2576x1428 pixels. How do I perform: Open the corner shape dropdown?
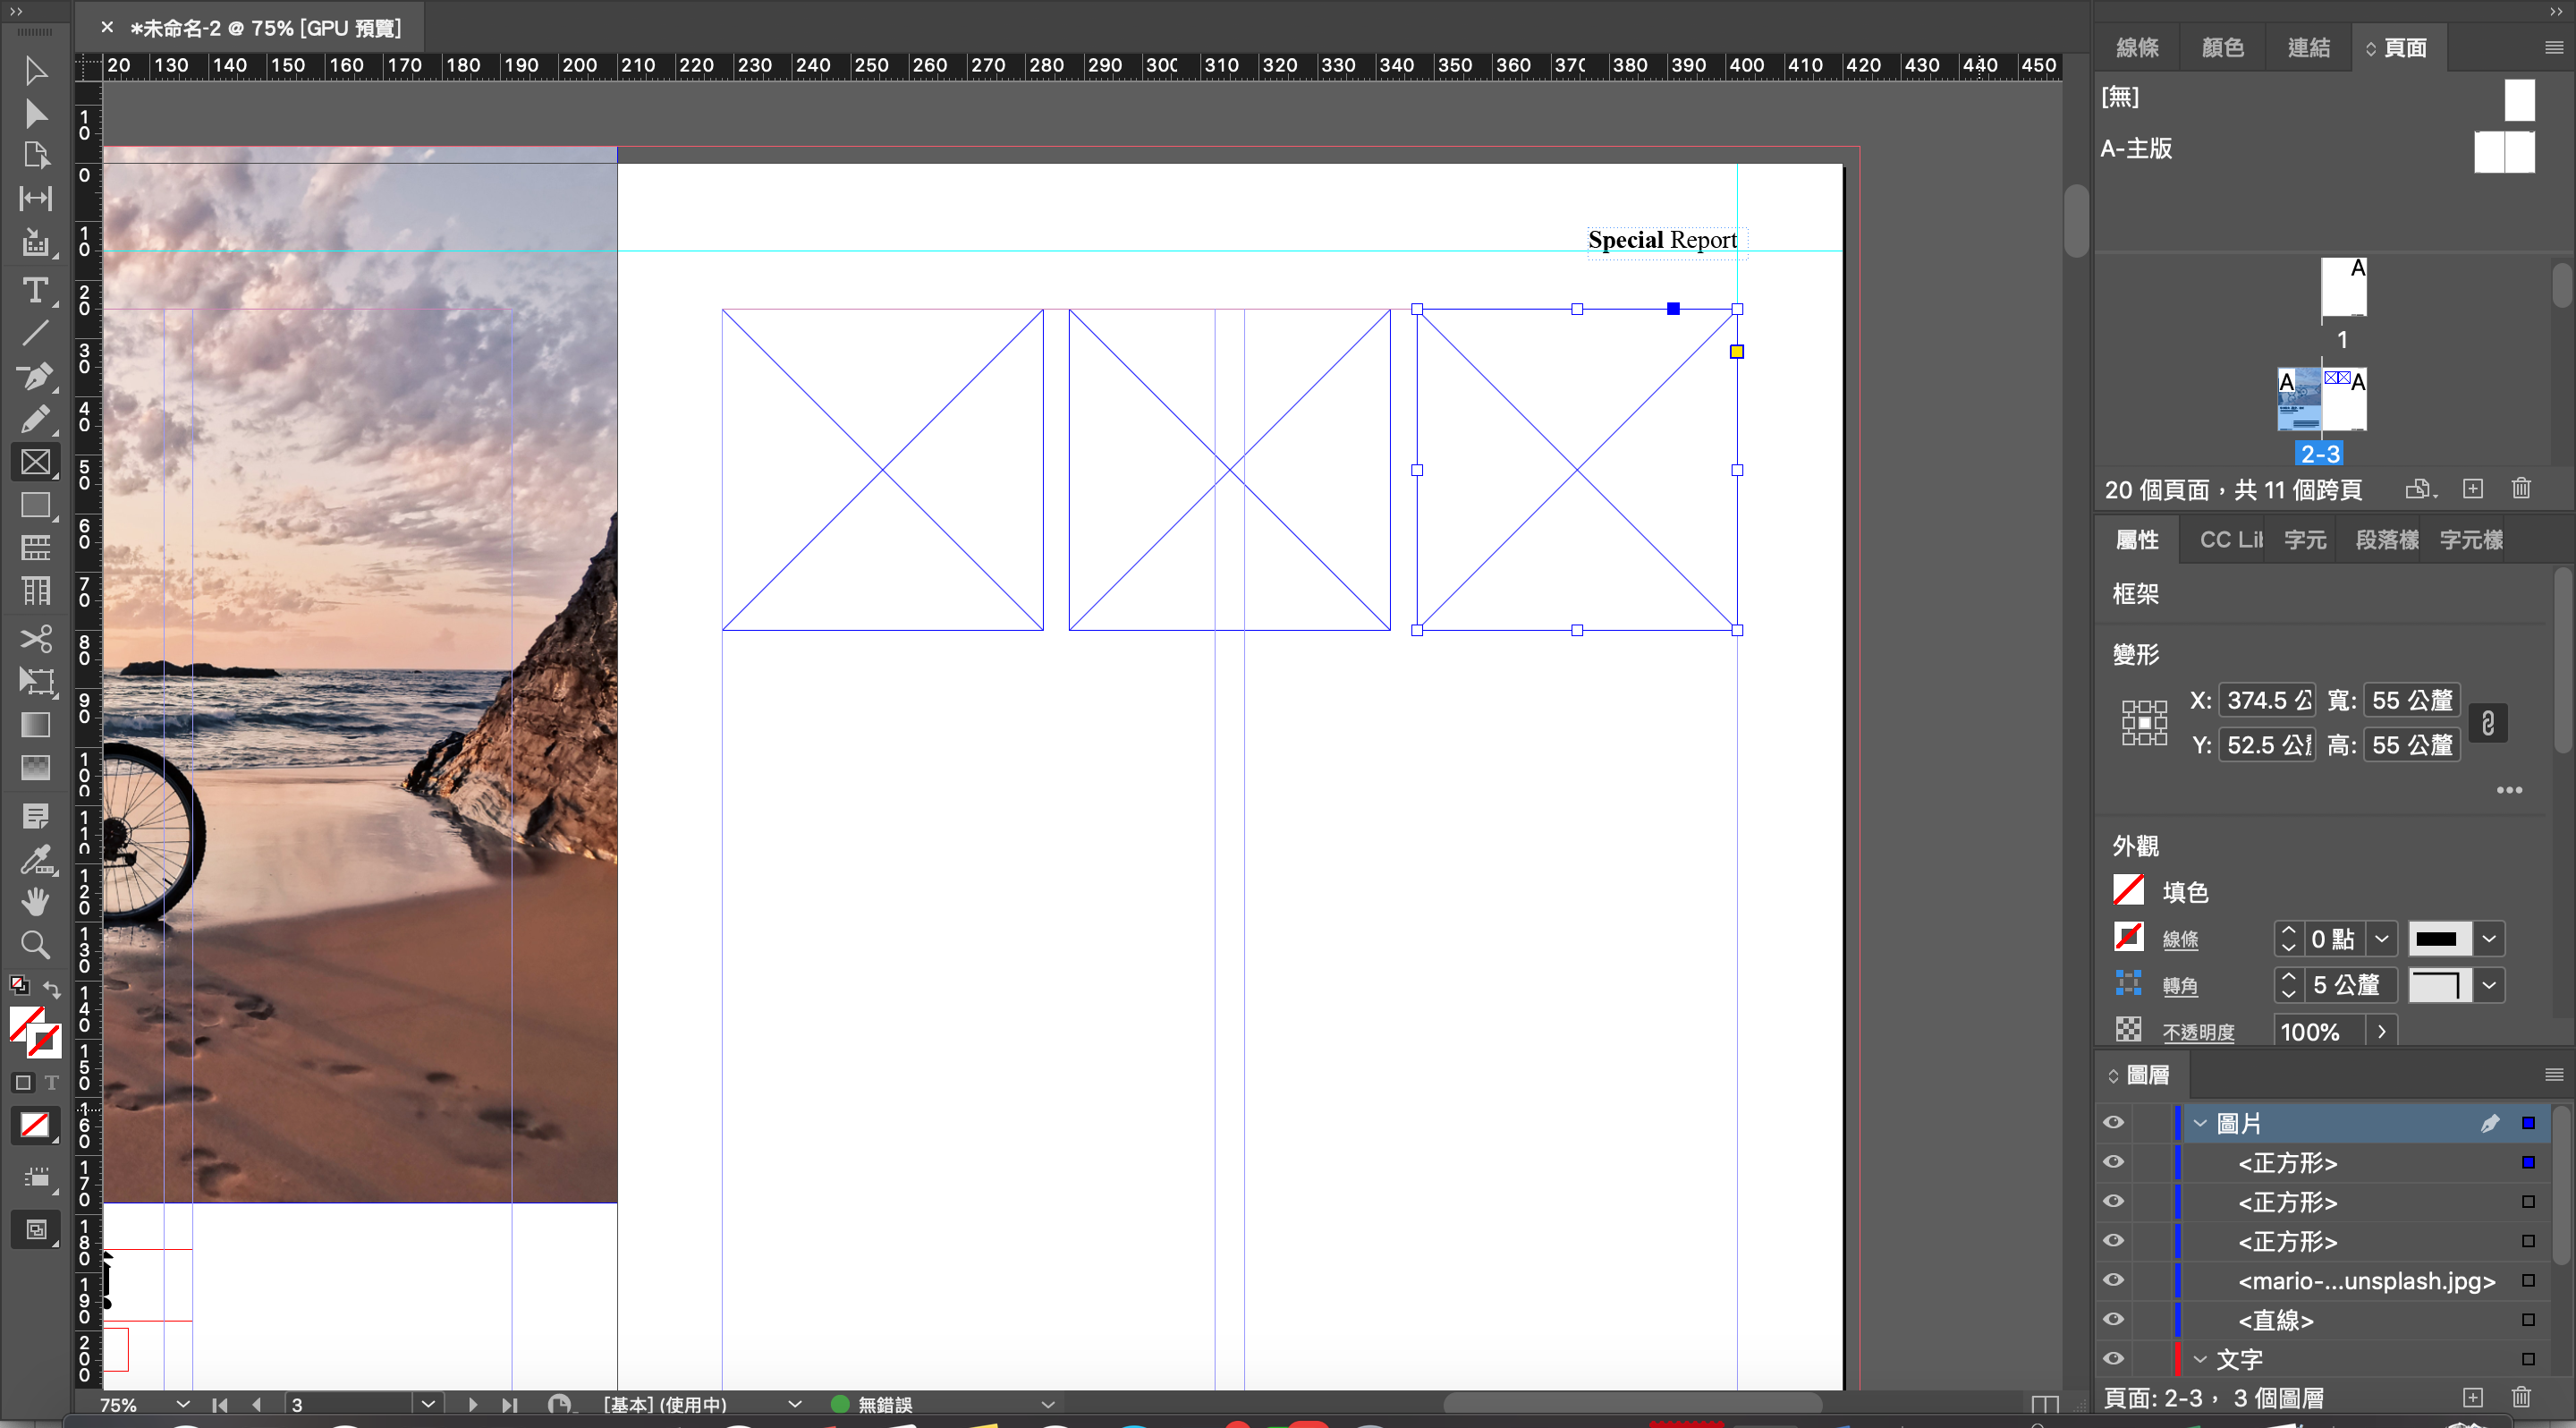point(2489,985)
